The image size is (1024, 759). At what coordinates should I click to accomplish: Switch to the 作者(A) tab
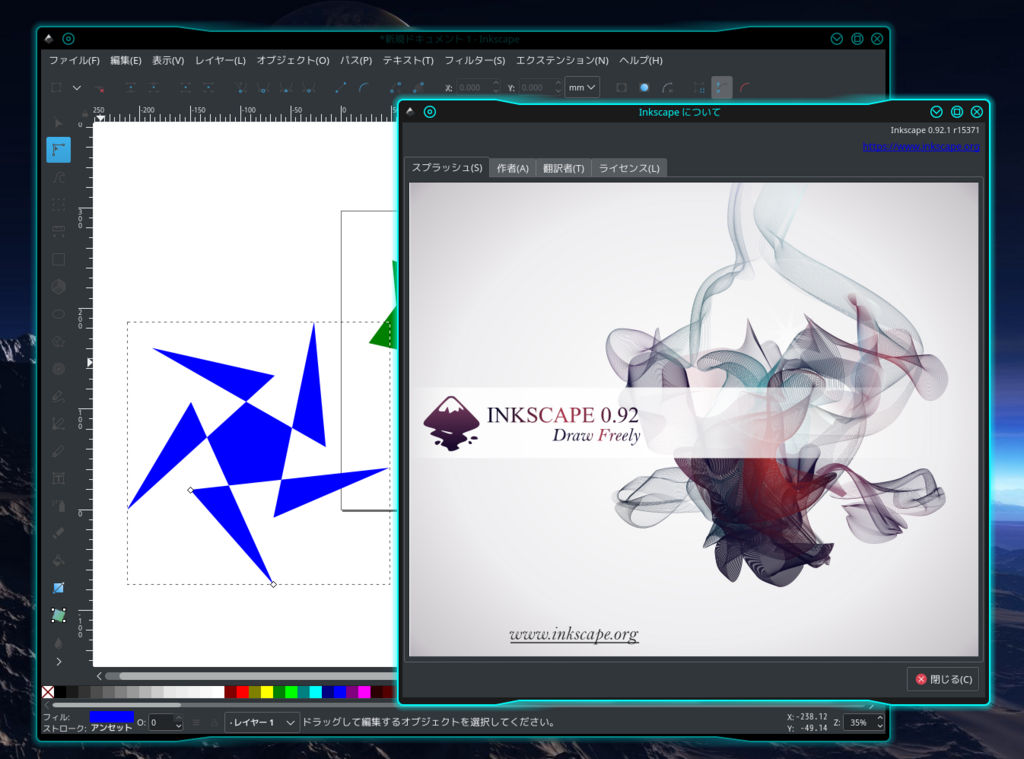[513, 168]
